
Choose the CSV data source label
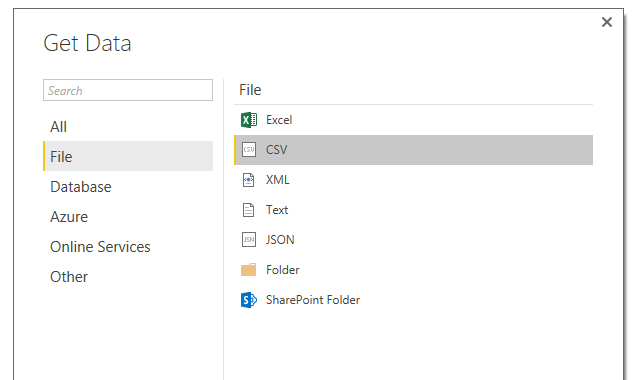[277, 150]
